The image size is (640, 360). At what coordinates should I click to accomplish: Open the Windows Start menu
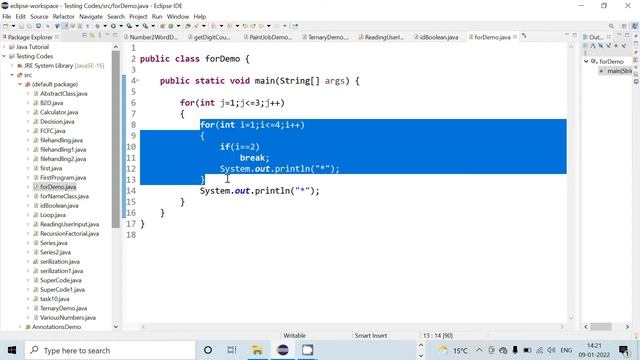coord(12,350)
